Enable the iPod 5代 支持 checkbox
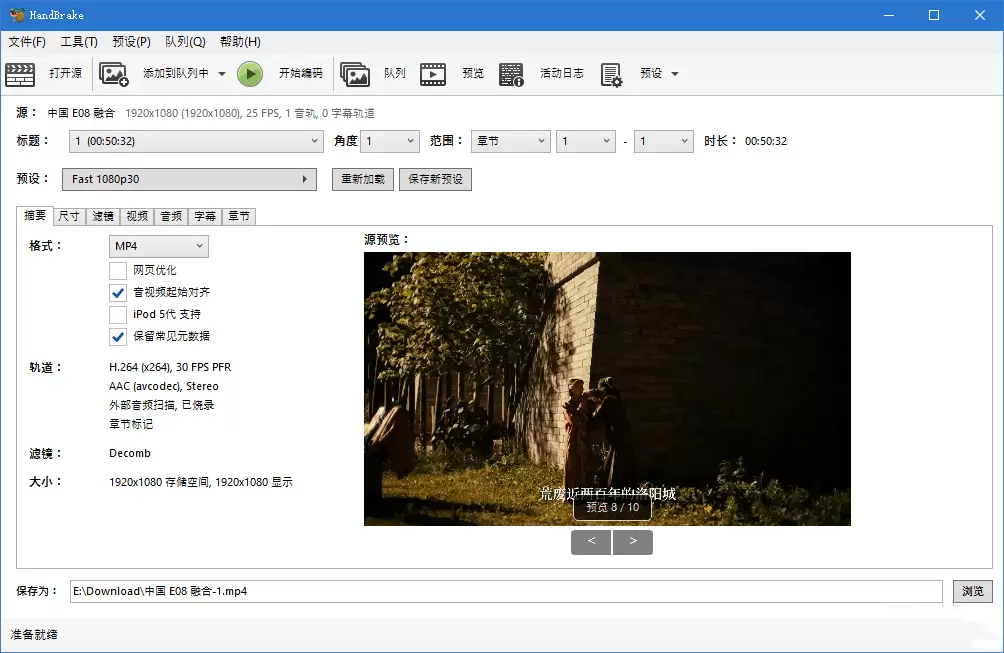The image size is (1004, 653). point(118,314)
